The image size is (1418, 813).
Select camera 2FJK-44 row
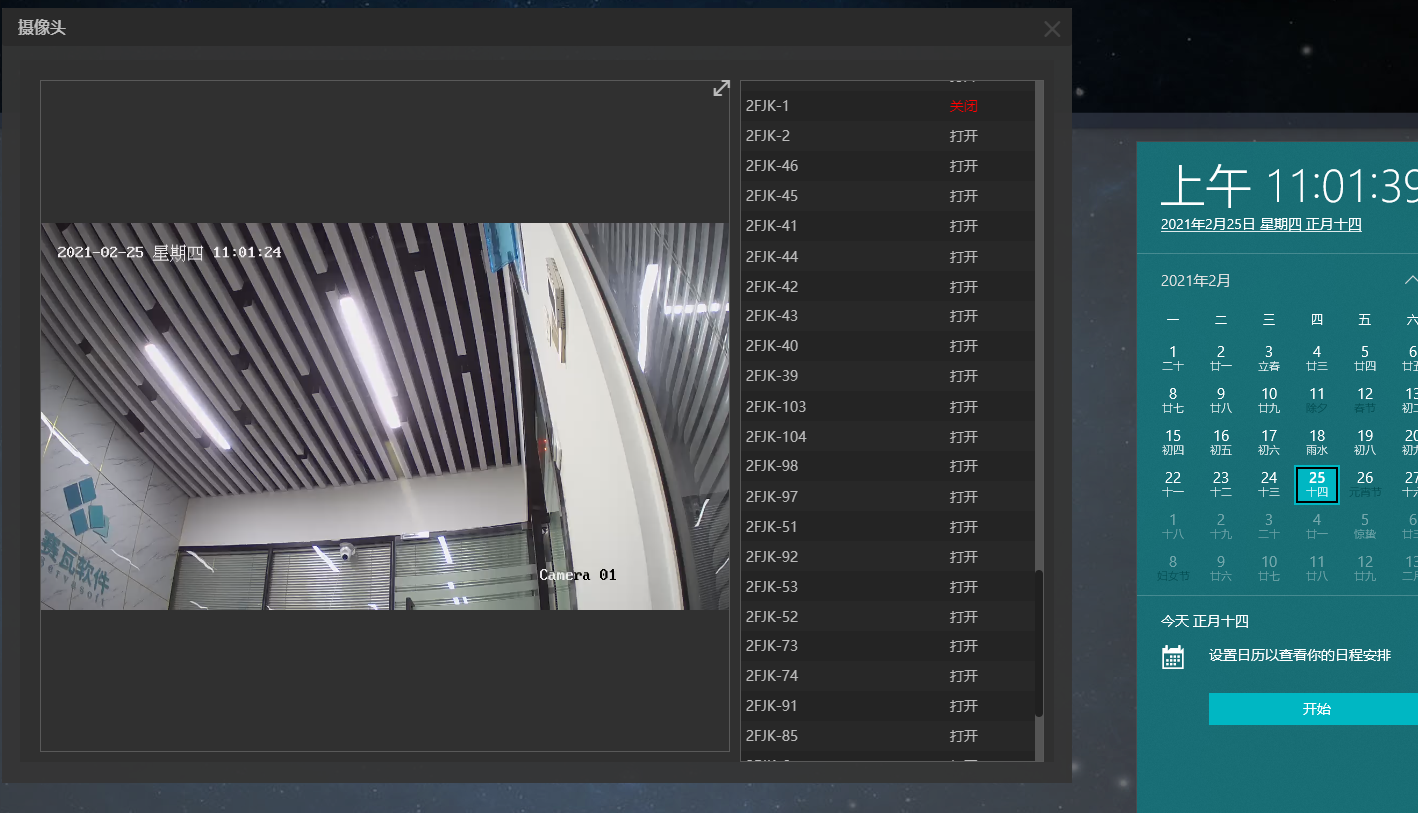click(x=887, y=257)
